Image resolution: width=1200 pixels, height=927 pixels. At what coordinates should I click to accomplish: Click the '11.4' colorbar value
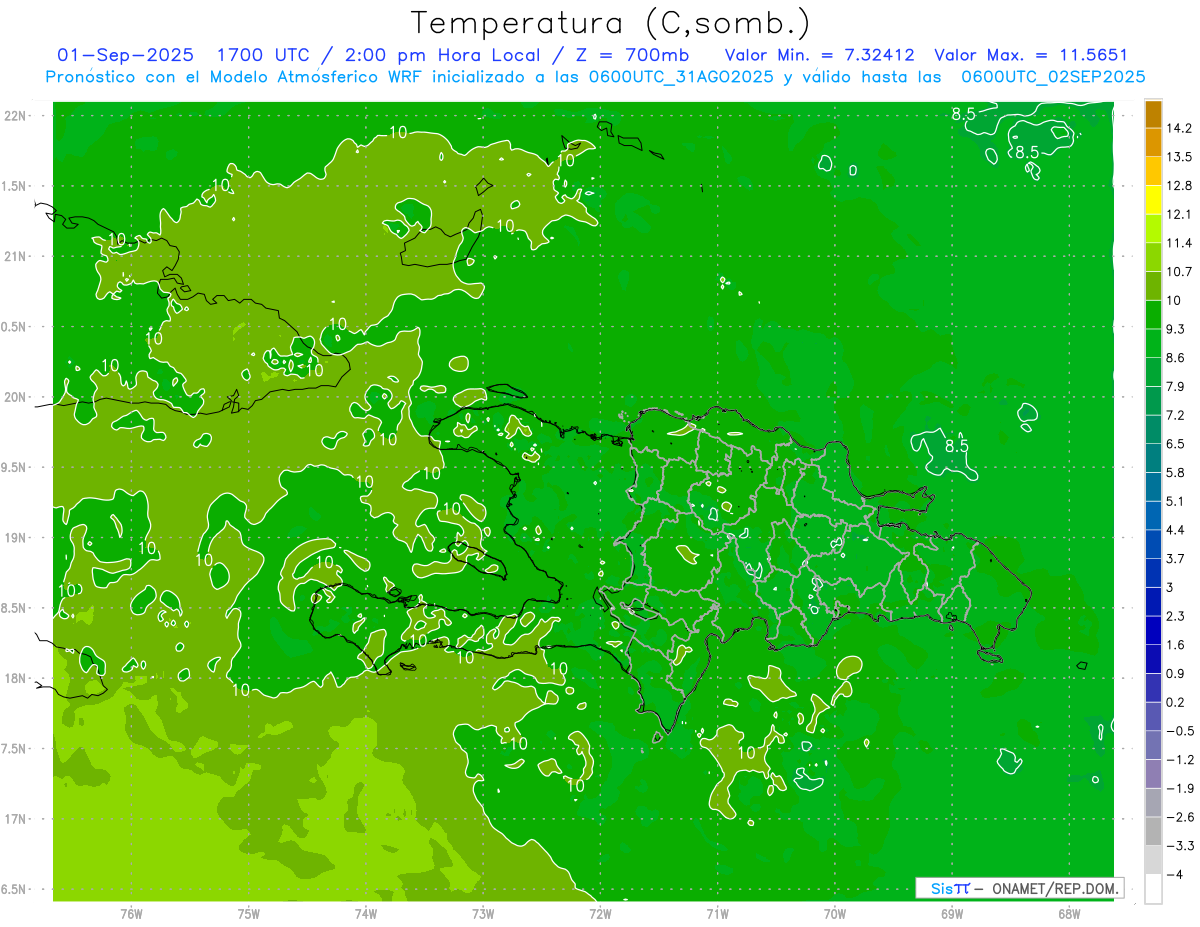(1180, 243)
